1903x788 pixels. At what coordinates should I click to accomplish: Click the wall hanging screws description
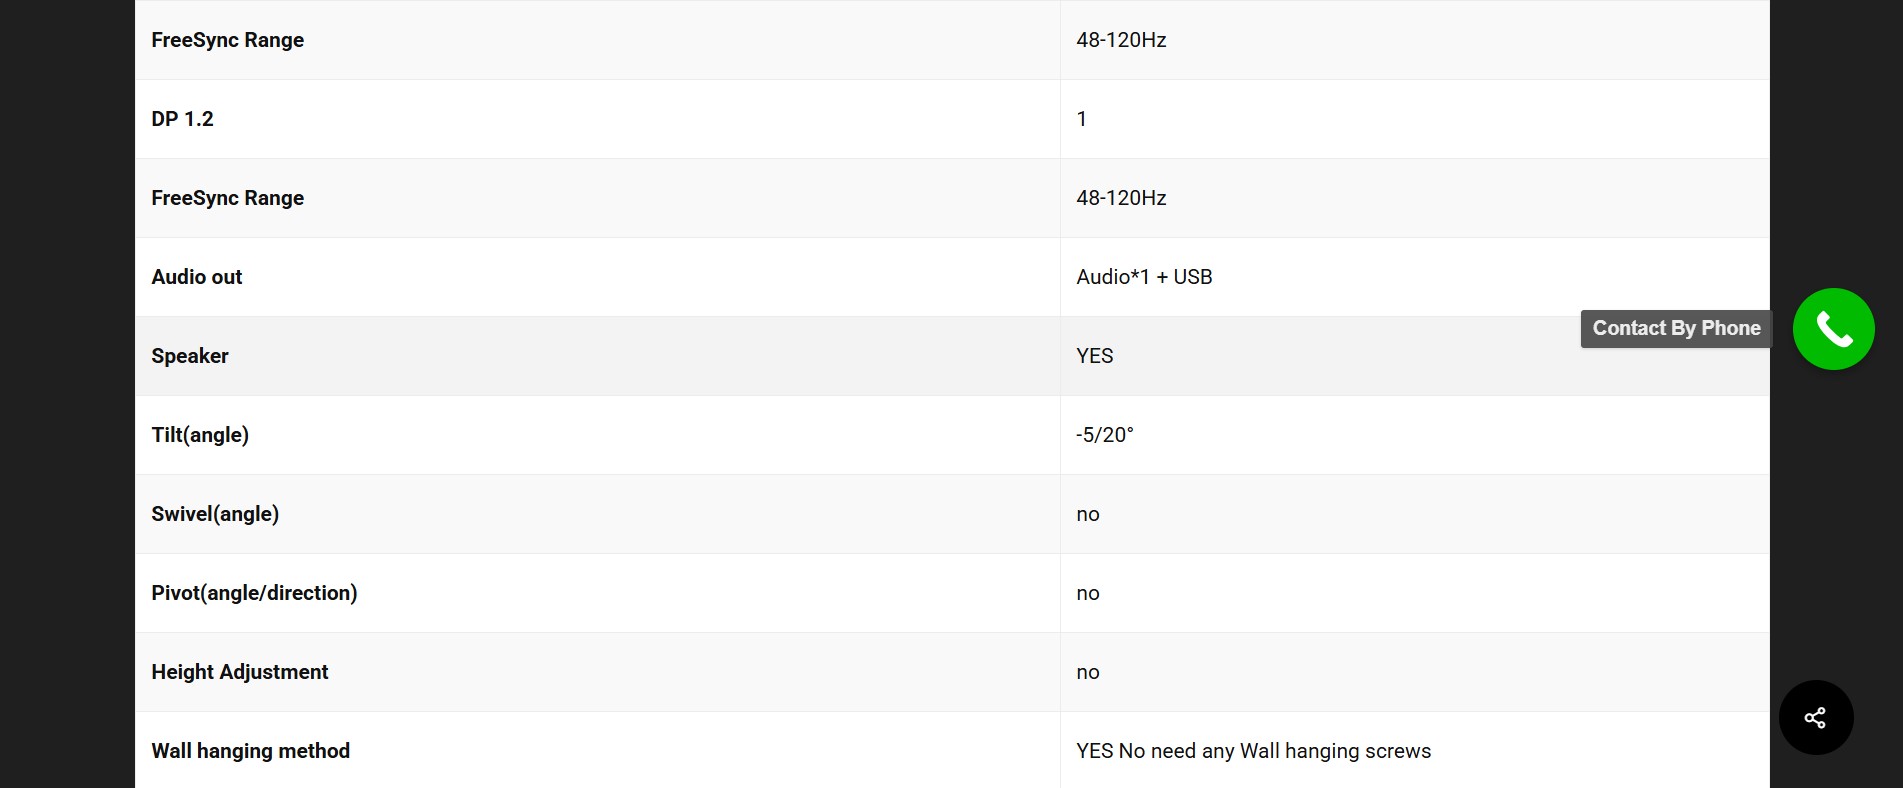pyautogui.click(x=1254, y=751)
